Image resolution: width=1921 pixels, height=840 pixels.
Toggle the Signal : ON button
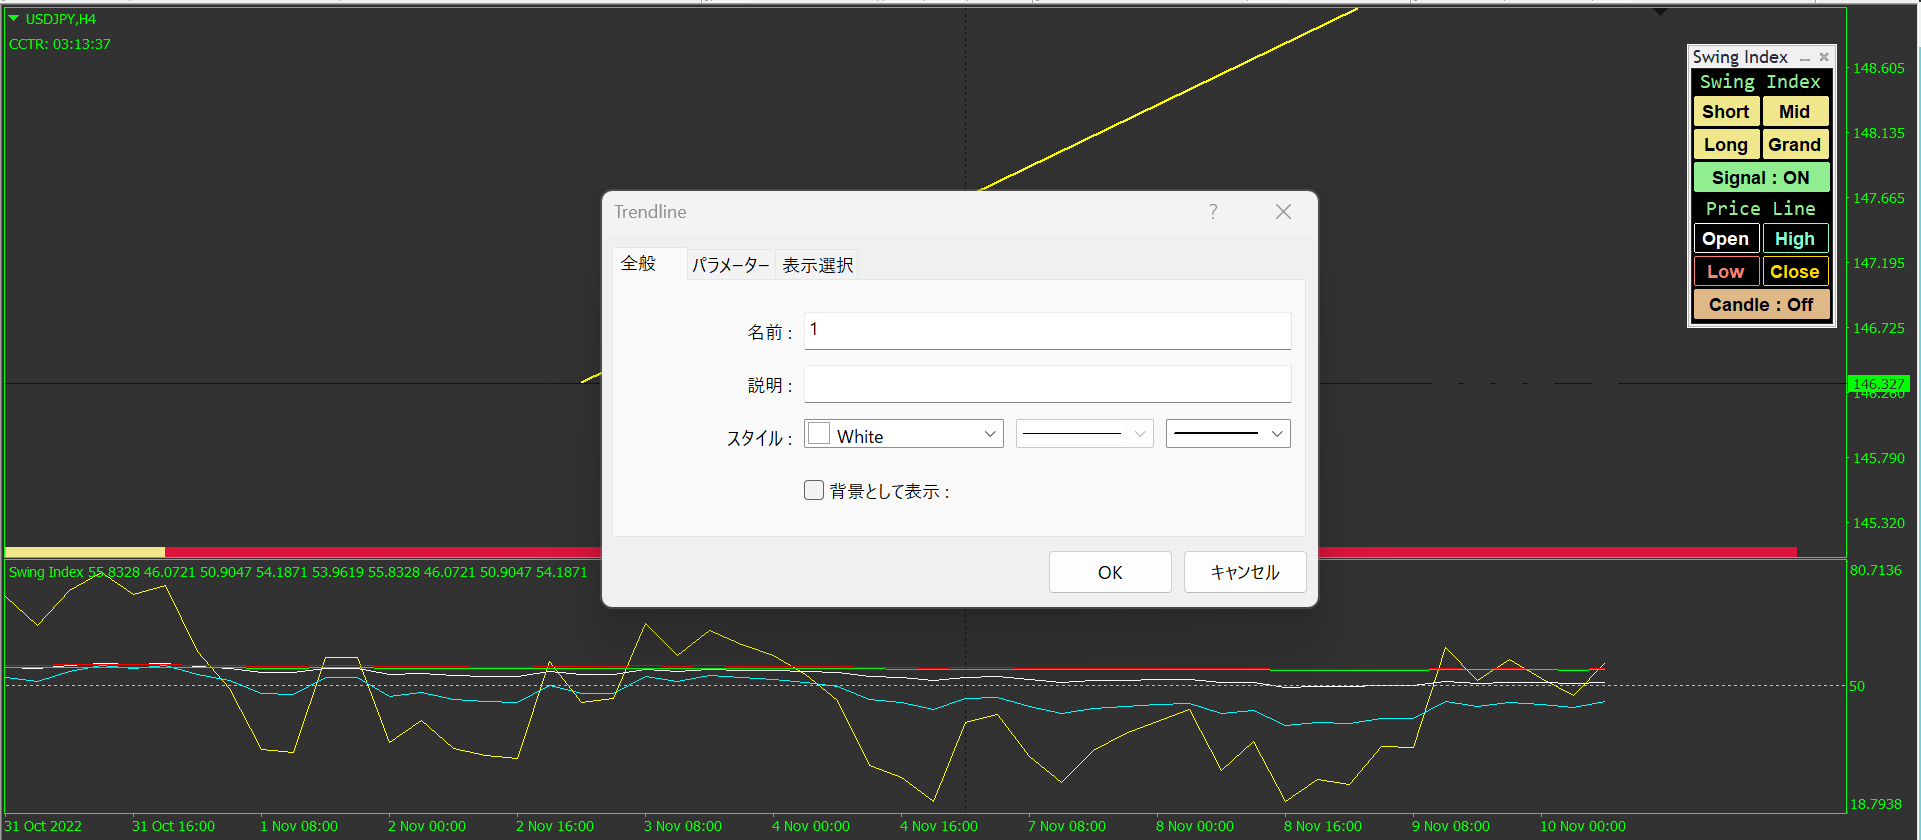click(x=1761, y=178)
